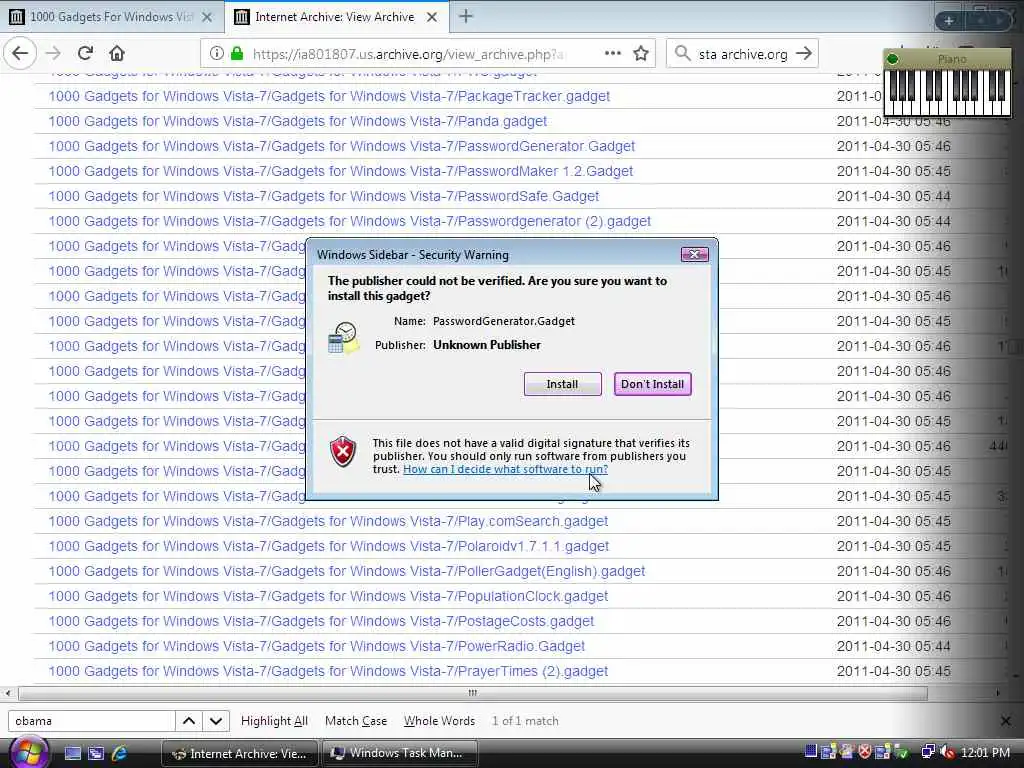Reload the current archive page
The height and width of the screenshot is (768, 1024).
(86, 54)
